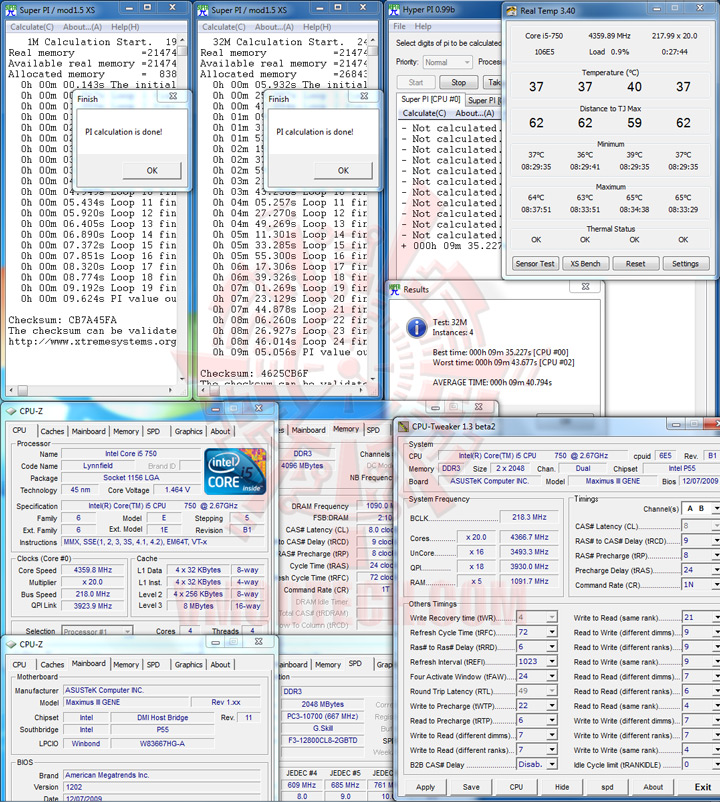Close the Finish dialog in 1M Super PI
The width and height of the screenshot is (720, 802).
(x=173, y=96)
